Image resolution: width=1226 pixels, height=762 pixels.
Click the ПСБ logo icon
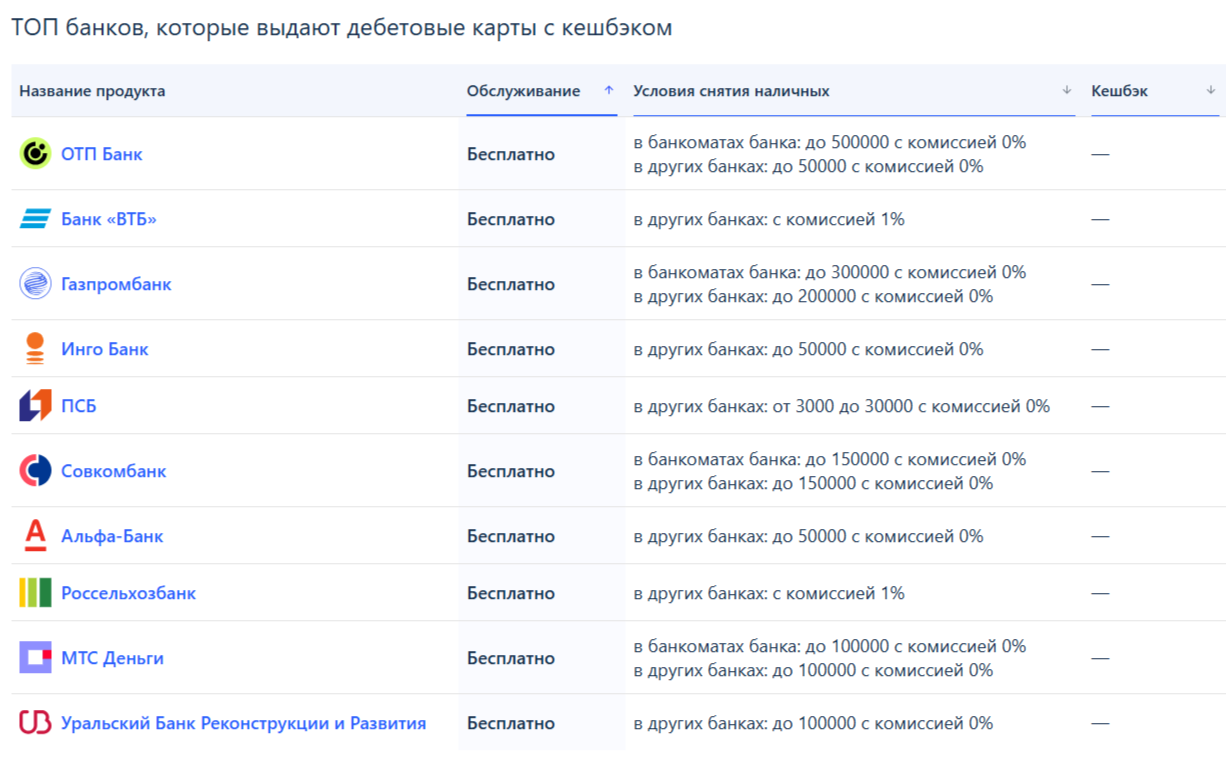(x=35, y=406)
